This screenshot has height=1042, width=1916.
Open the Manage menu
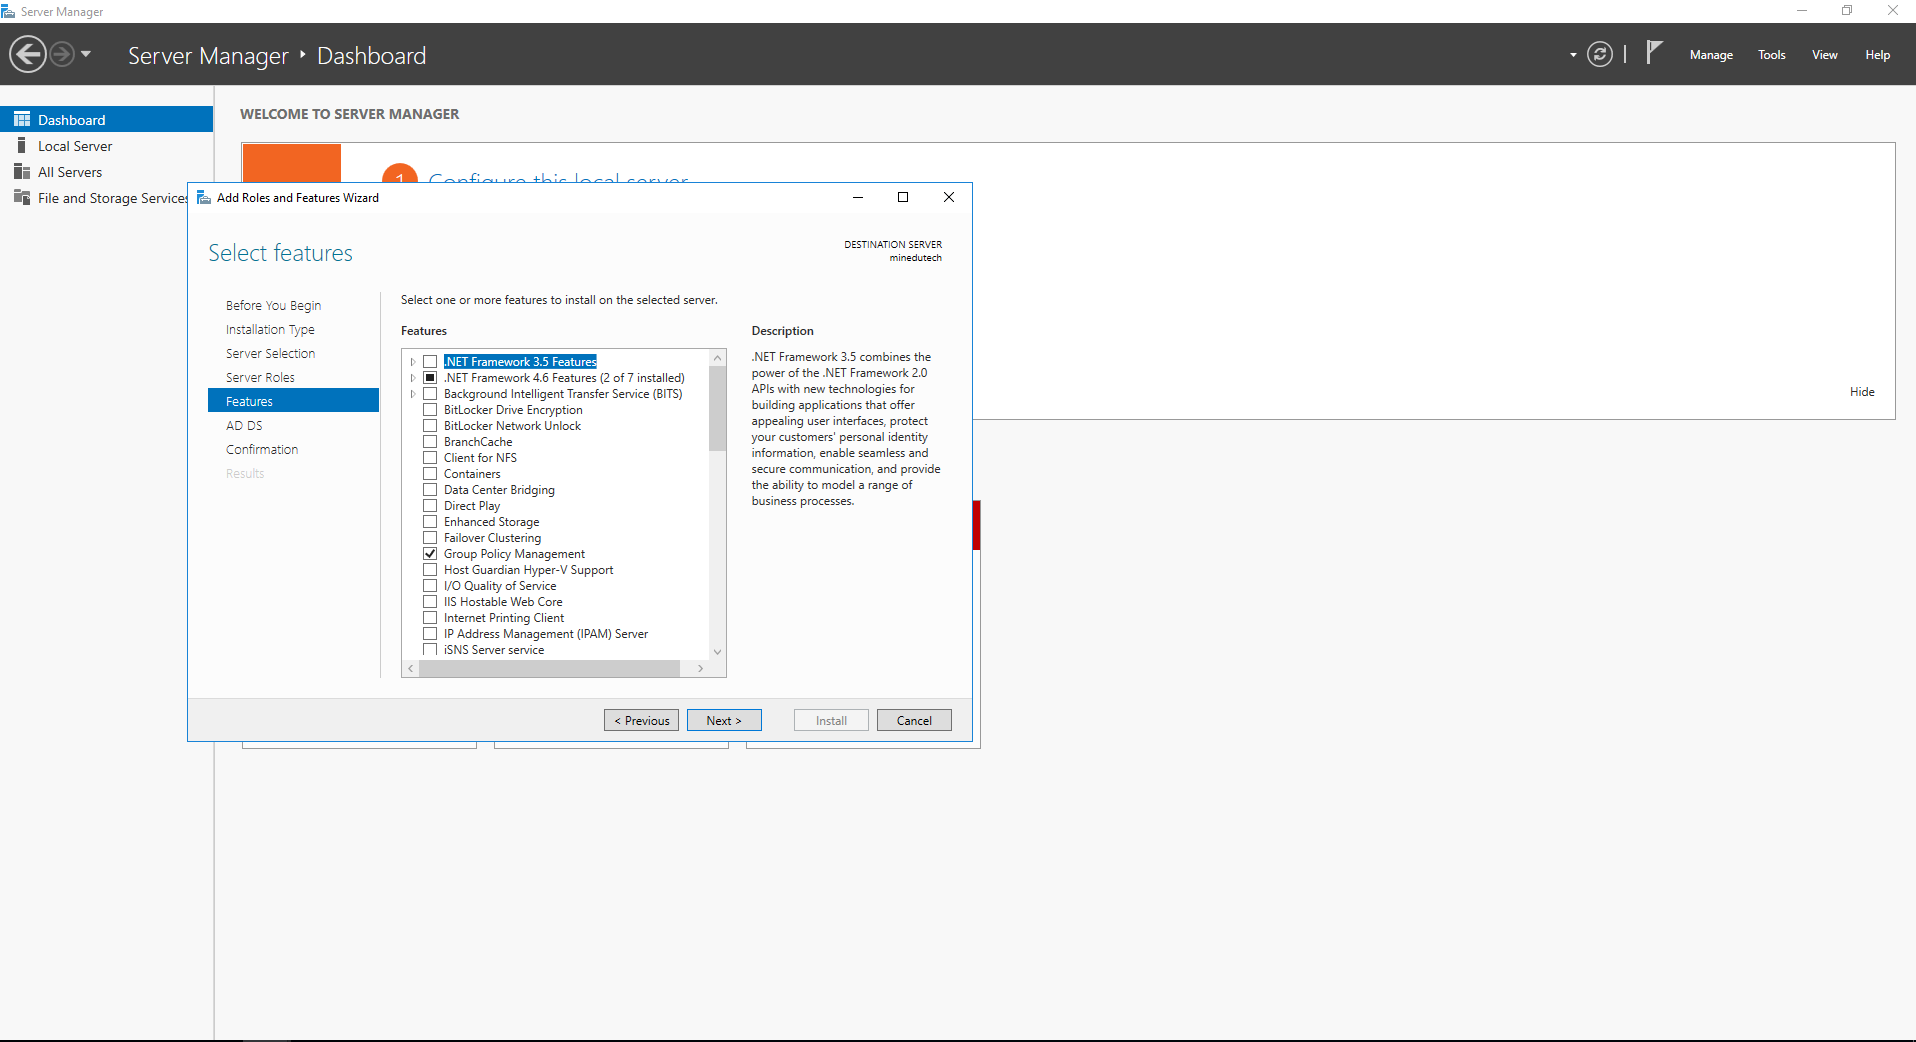(x=1710, y=55)
